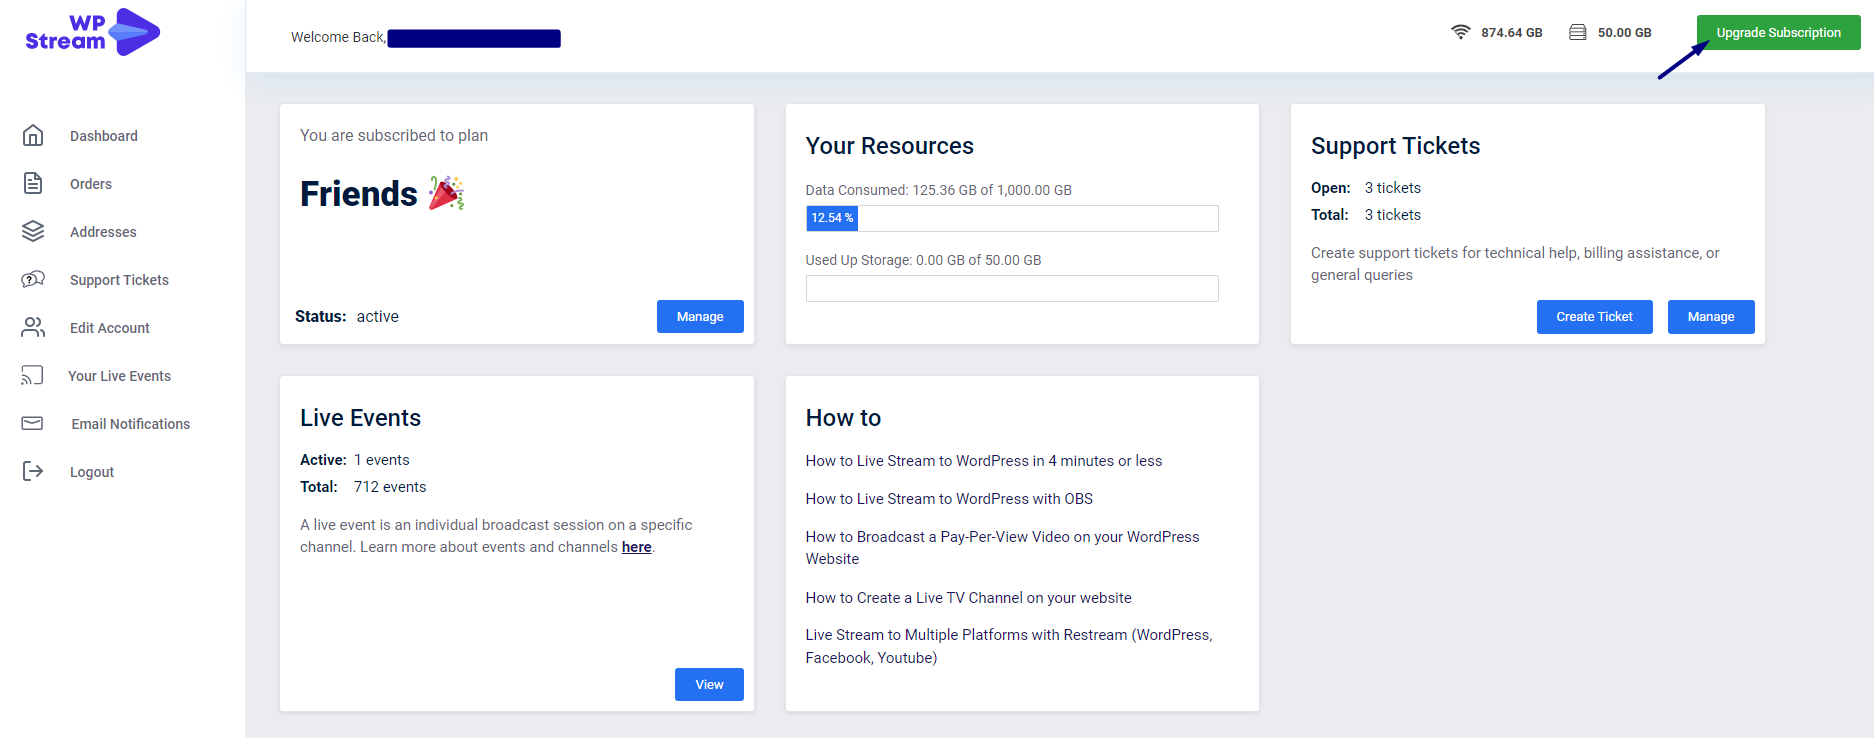This screenshot has height=738, width=1874.
Task: Click the bandwidth wifi icon in header
Action: [1460, 32]
